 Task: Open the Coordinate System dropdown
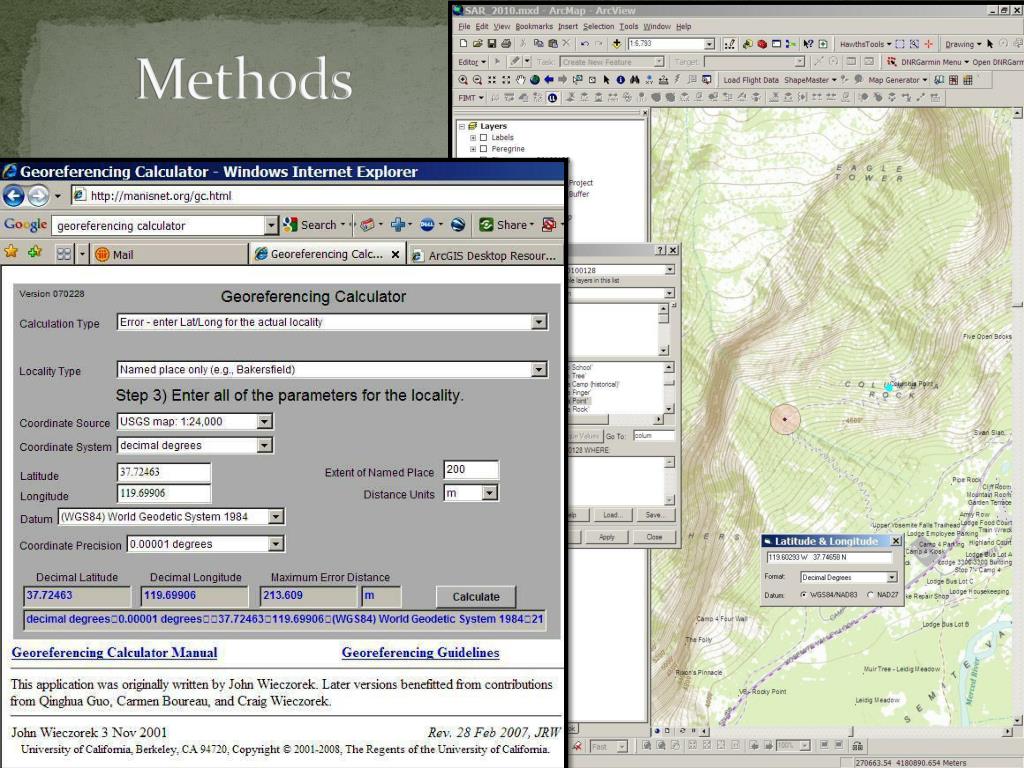click(264, 445)
